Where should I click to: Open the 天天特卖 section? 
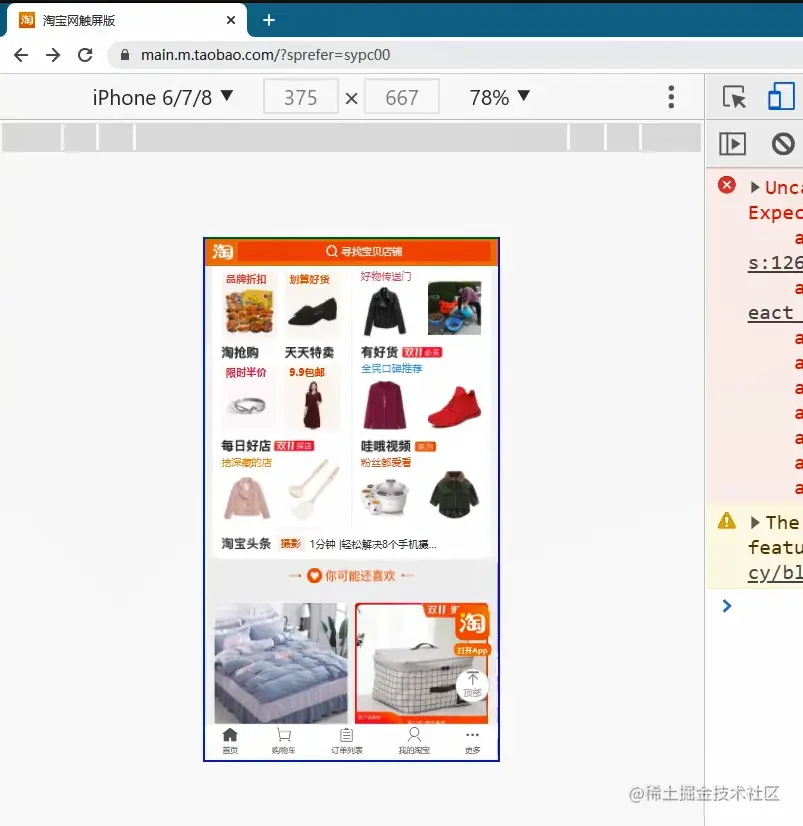click(309, 352)
